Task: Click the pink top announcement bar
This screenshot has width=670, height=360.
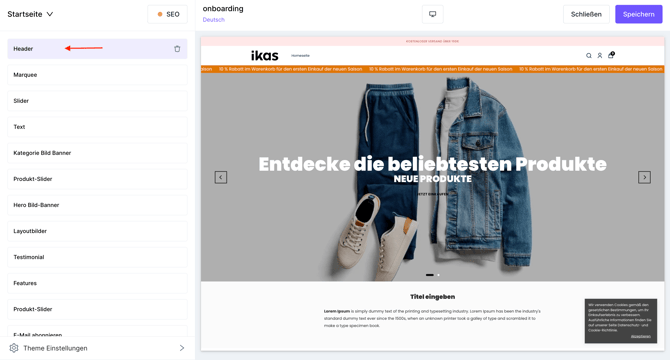Action: [x=432, y=41]
